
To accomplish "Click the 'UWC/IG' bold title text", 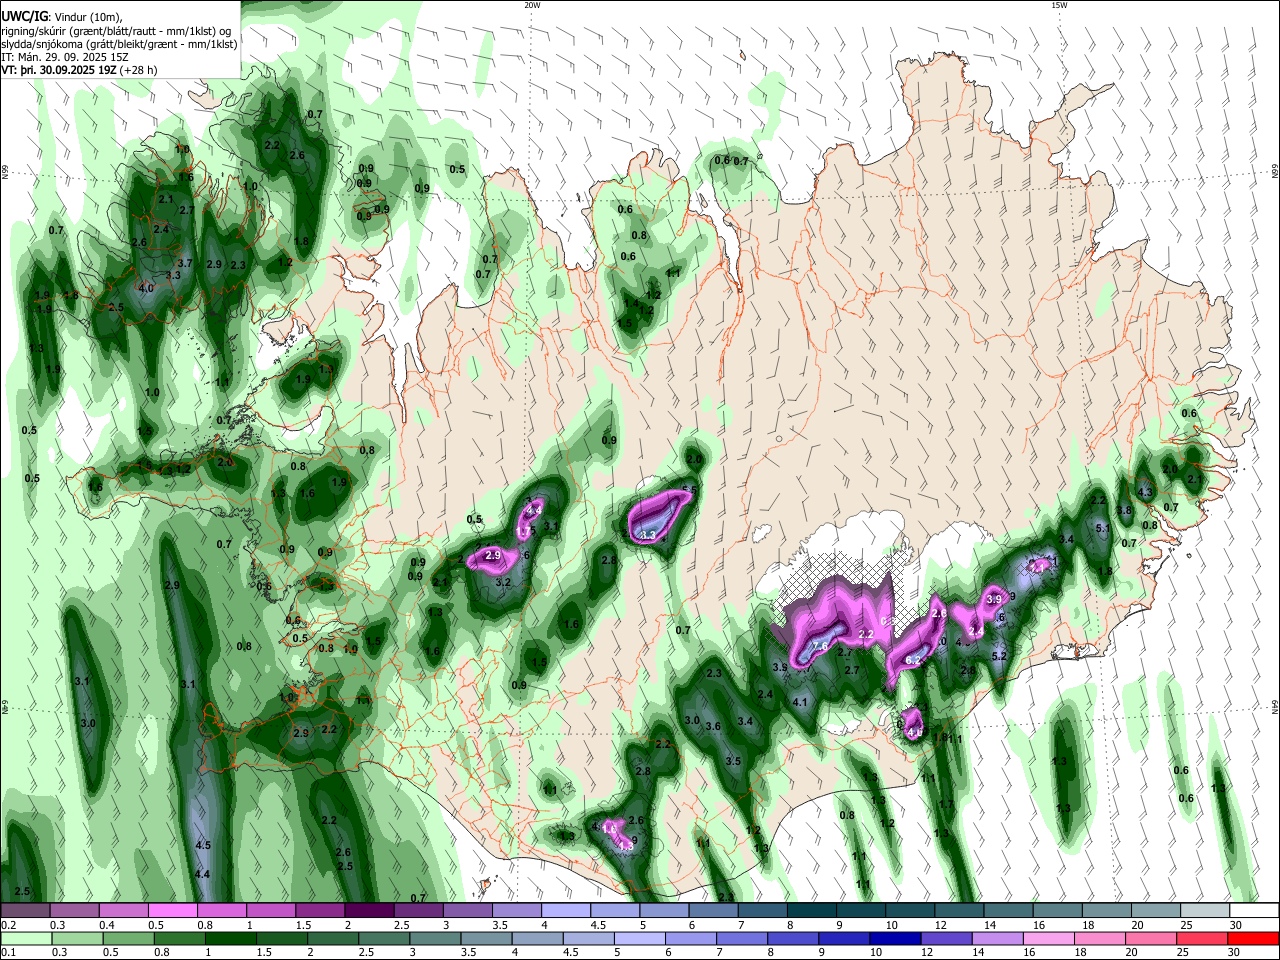I will pos(24,17).
